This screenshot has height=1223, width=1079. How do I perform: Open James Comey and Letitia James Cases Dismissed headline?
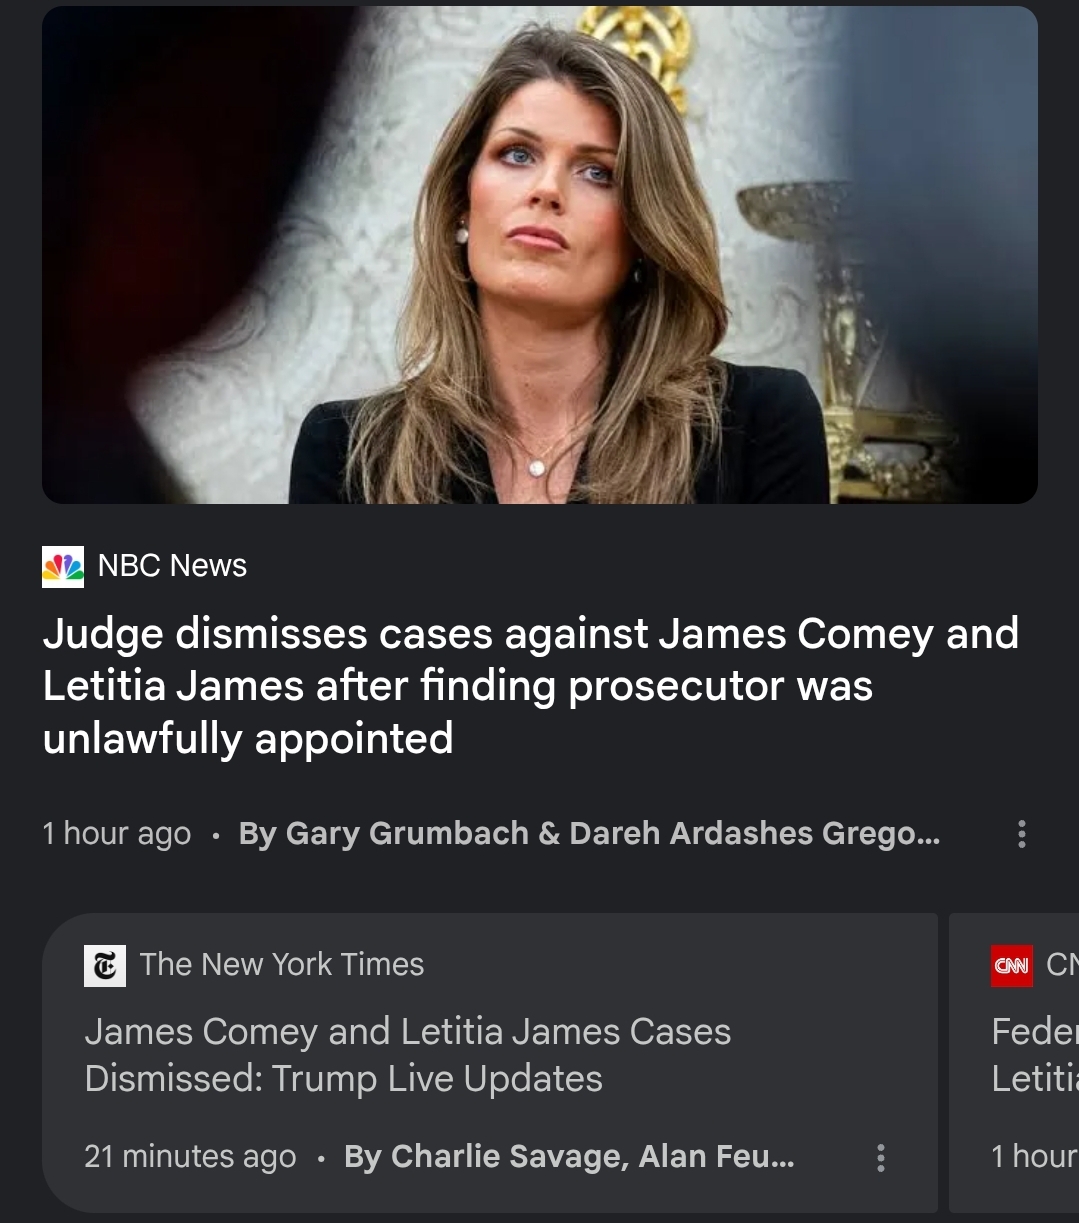408,1055
